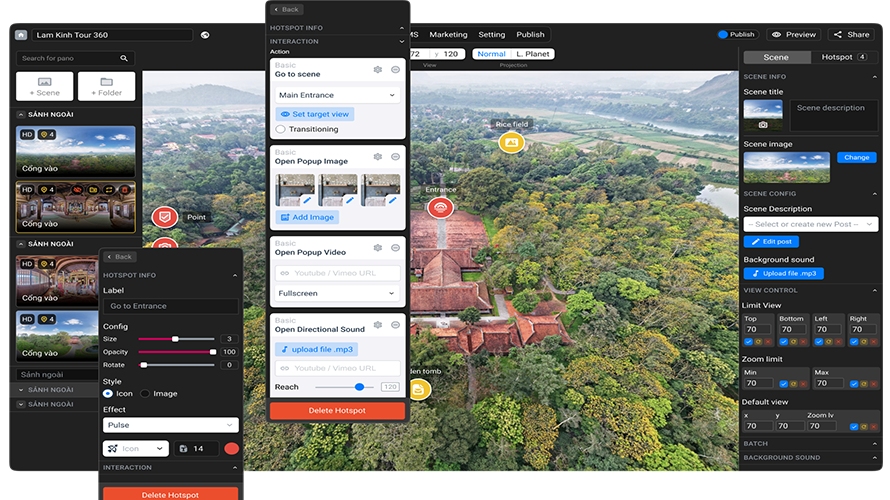Select the Image style radio button

(145, 393)
